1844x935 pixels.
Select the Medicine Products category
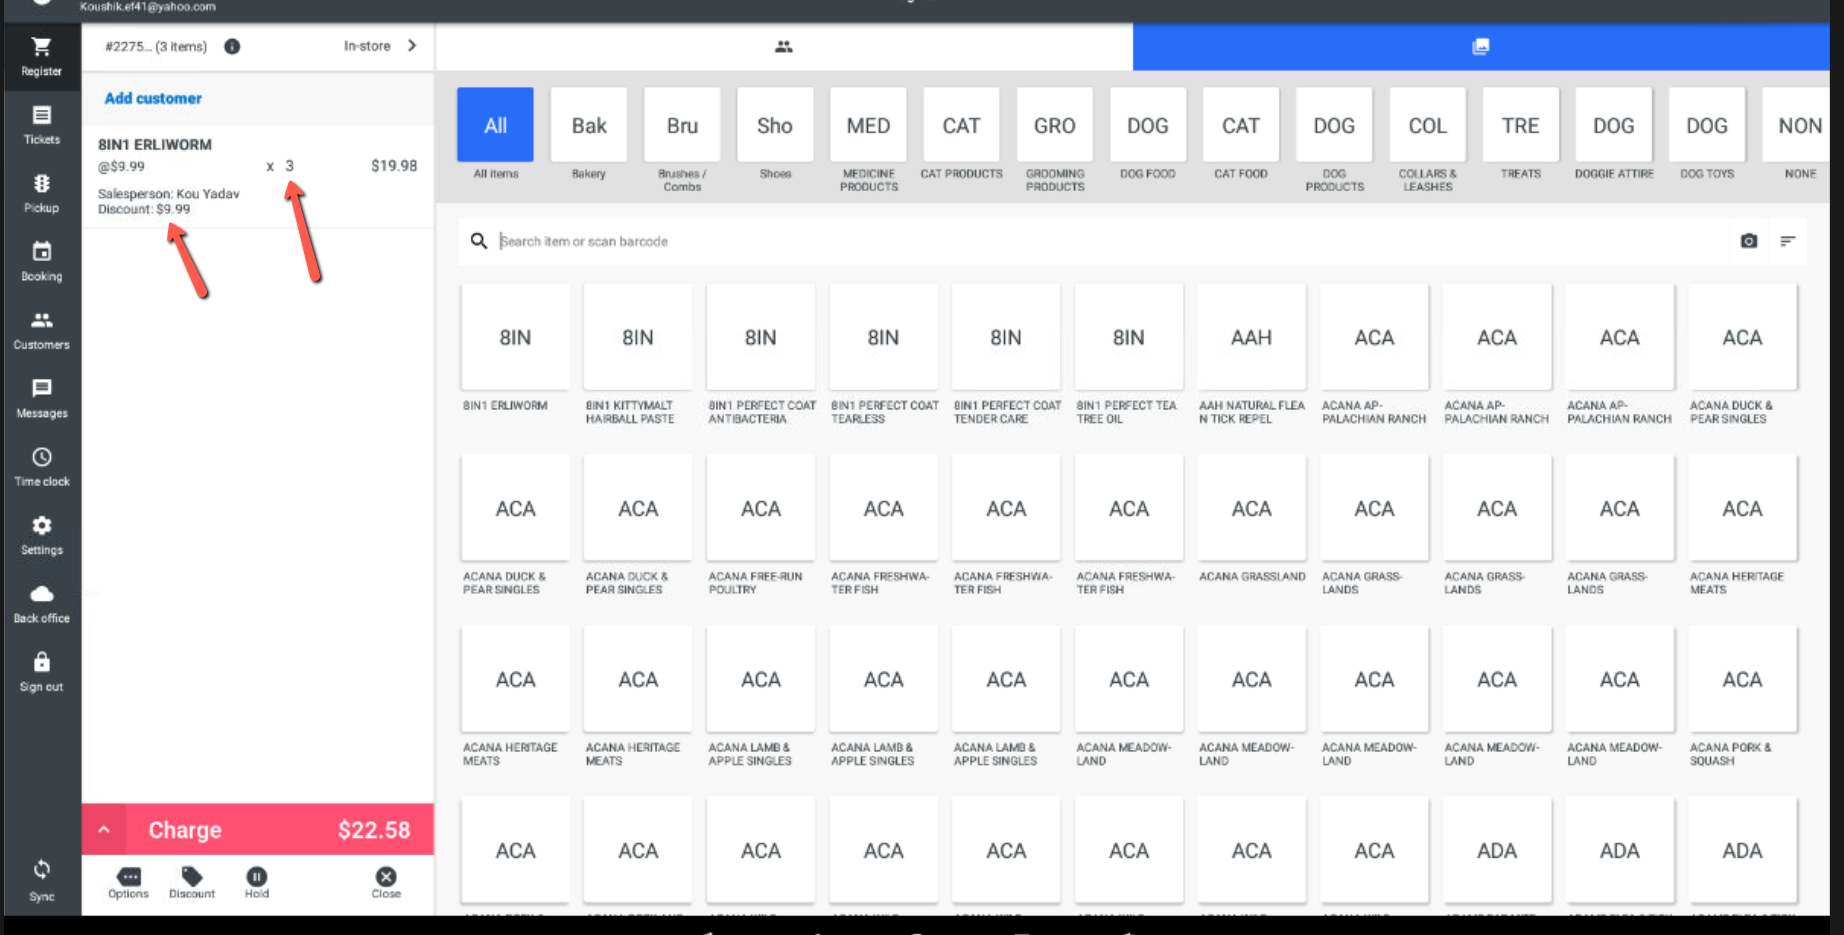(x=868, y=125)
